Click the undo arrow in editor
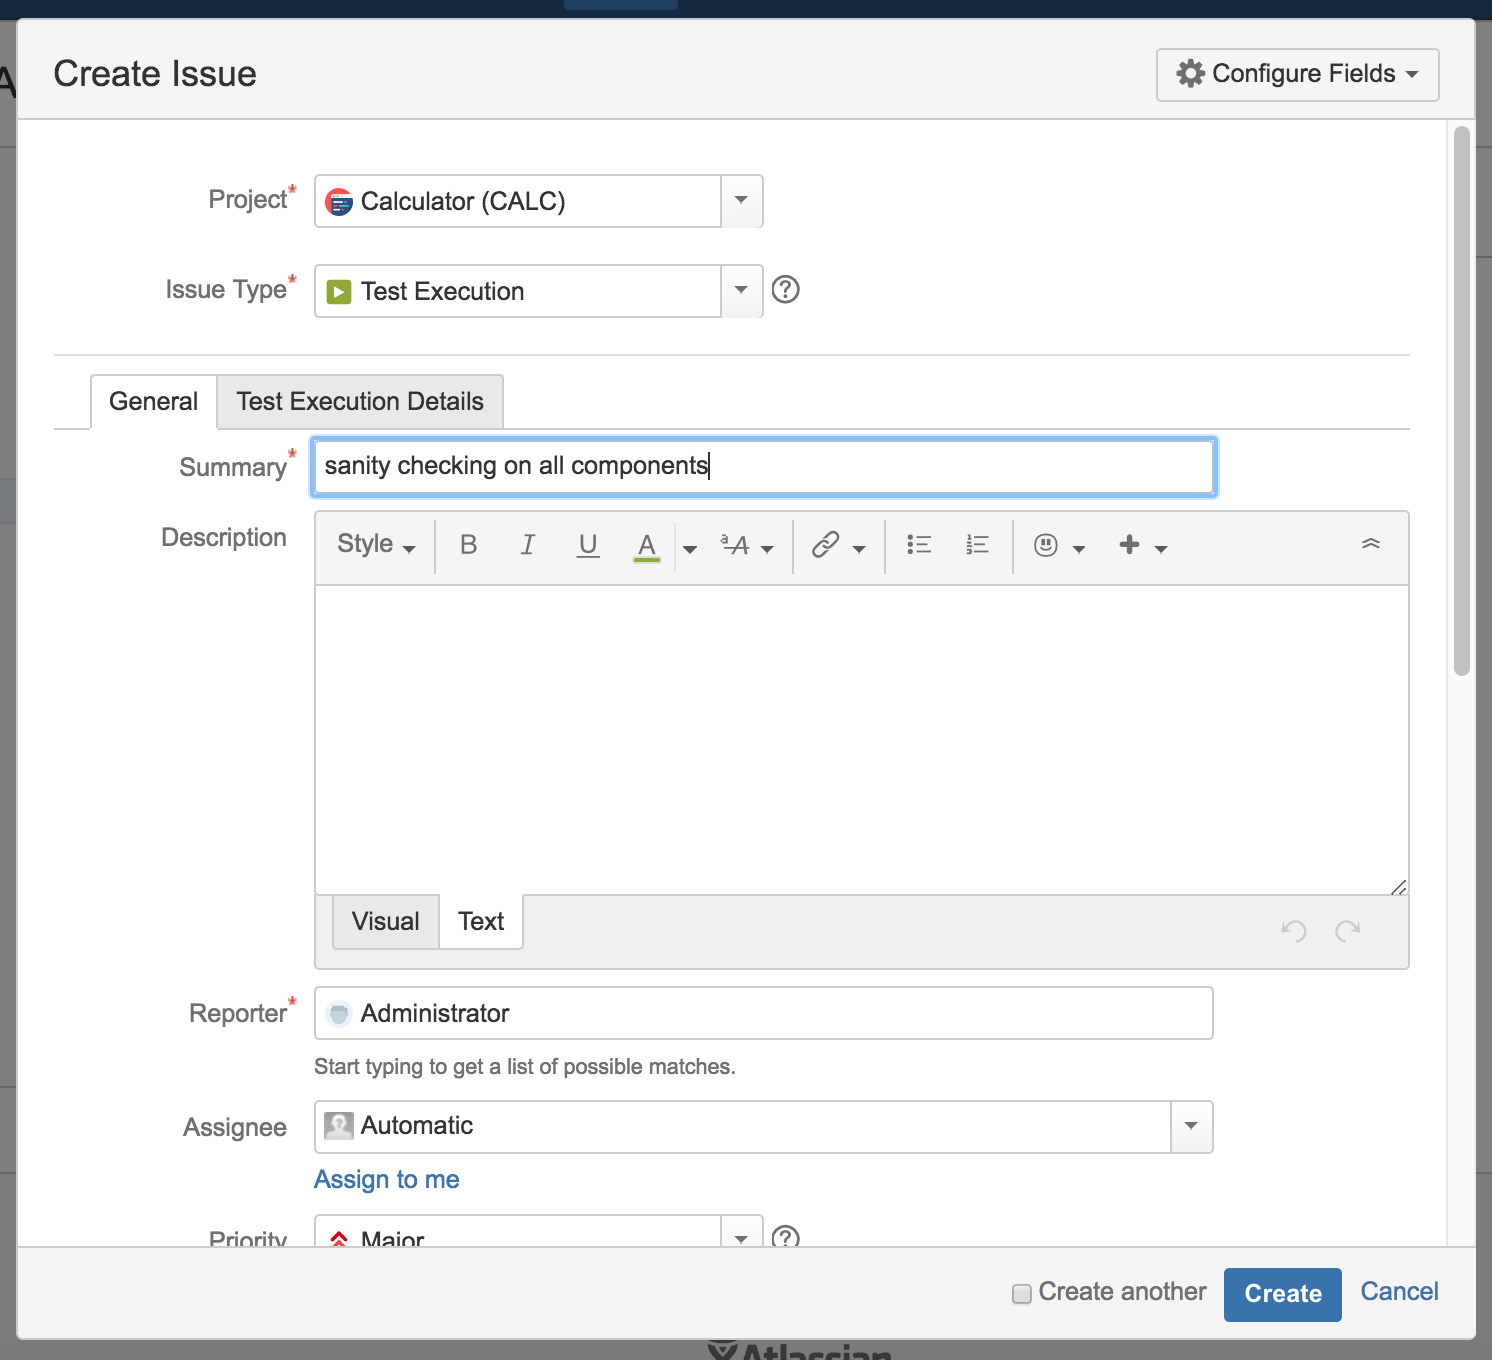The height and width of the screenshot is (1360, 1492). (x=1294, y=931)
